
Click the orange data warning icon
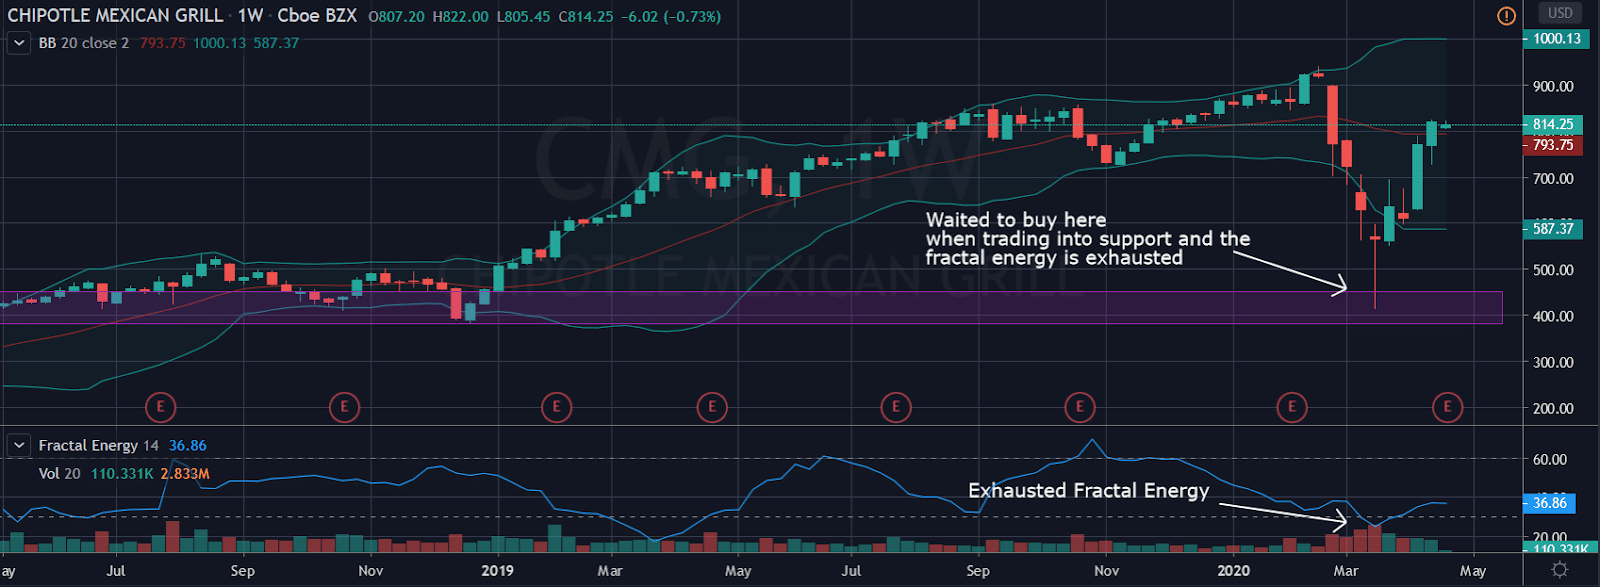click(1506, 15)
